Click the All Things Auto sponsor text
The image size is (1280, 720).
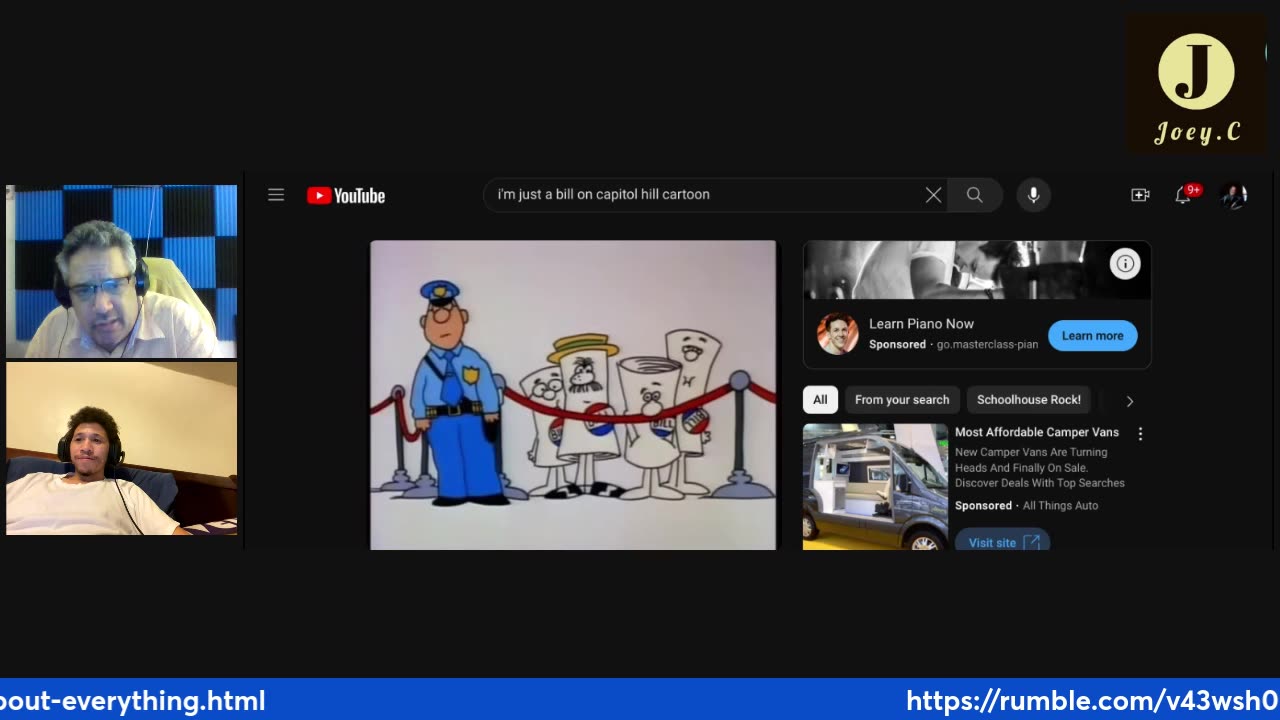pos(1060,506)
